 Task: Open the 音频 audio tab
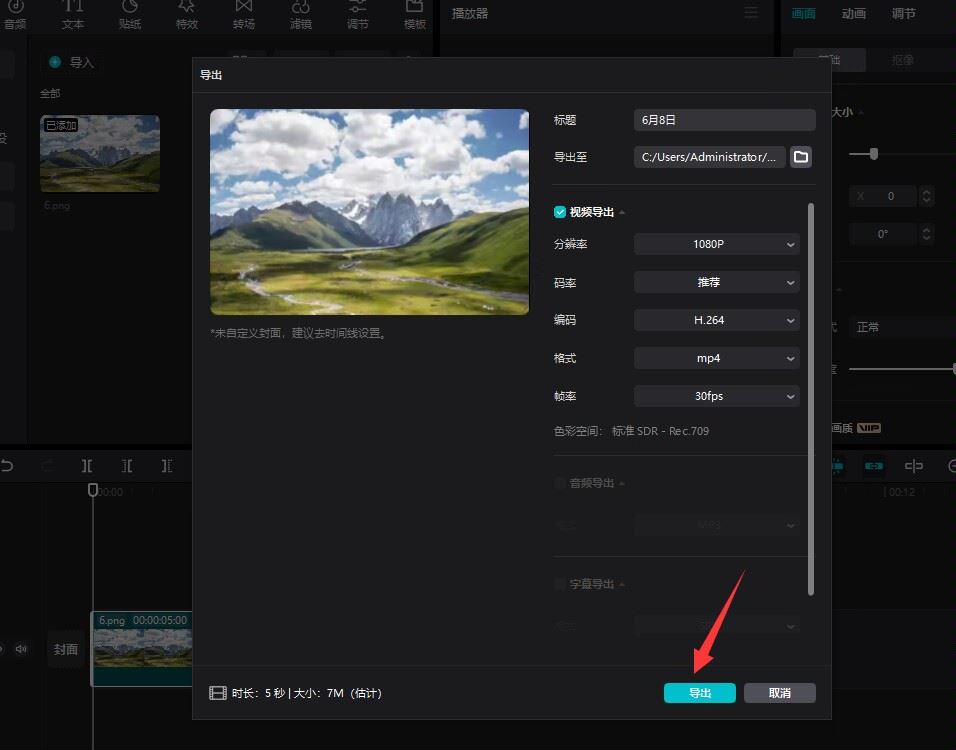coord(15,15)
